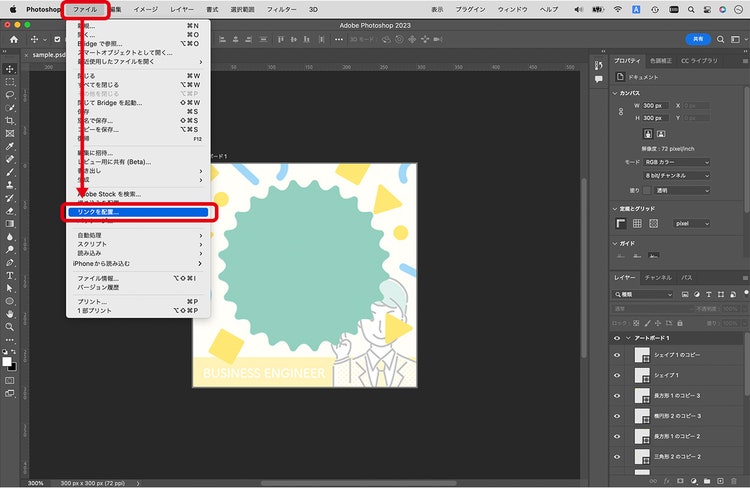Open search via magnifier near Share button

(x=720, y=40)
